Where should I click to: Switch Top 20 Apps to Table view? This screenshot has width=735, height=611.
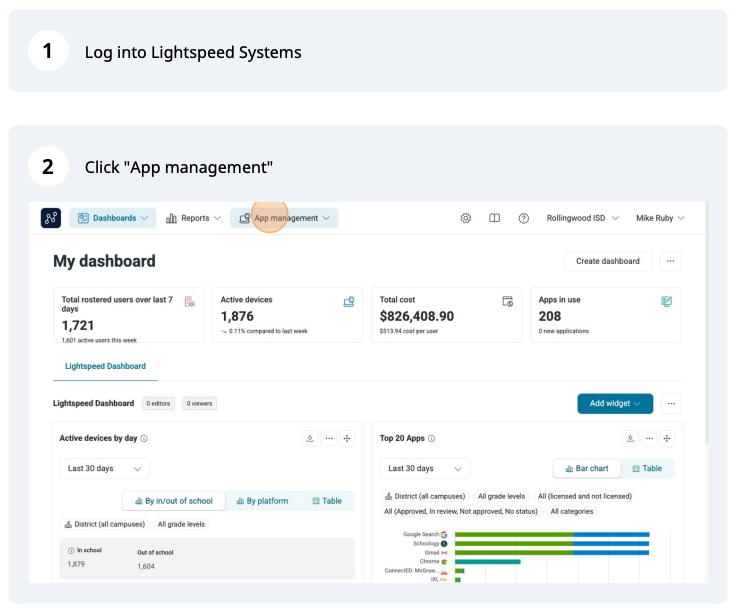(647, 468)
